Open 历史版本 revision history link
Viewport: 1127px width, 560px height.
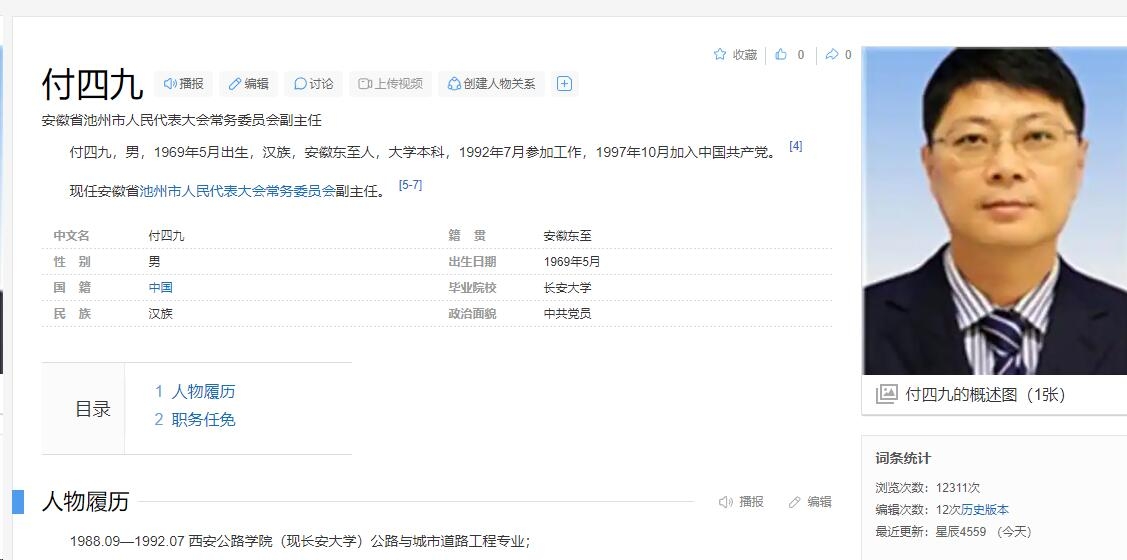point(985,510)
